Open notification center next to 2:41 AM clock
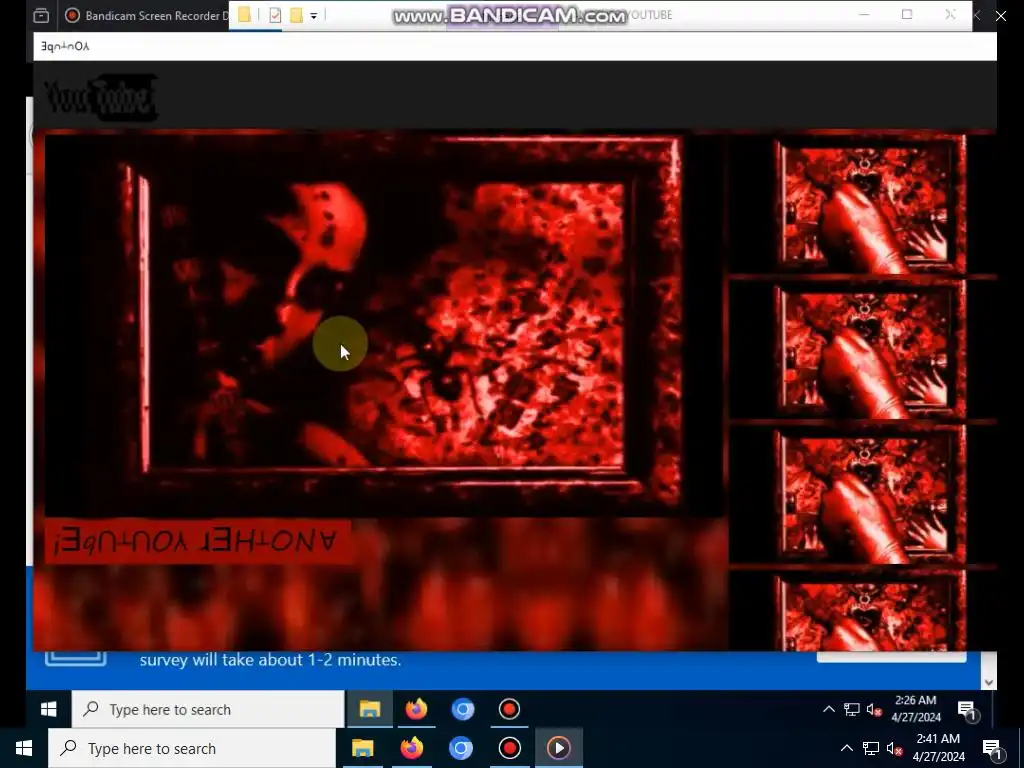This screenshot has width=1024, height=768. click(x=992, y=749)
